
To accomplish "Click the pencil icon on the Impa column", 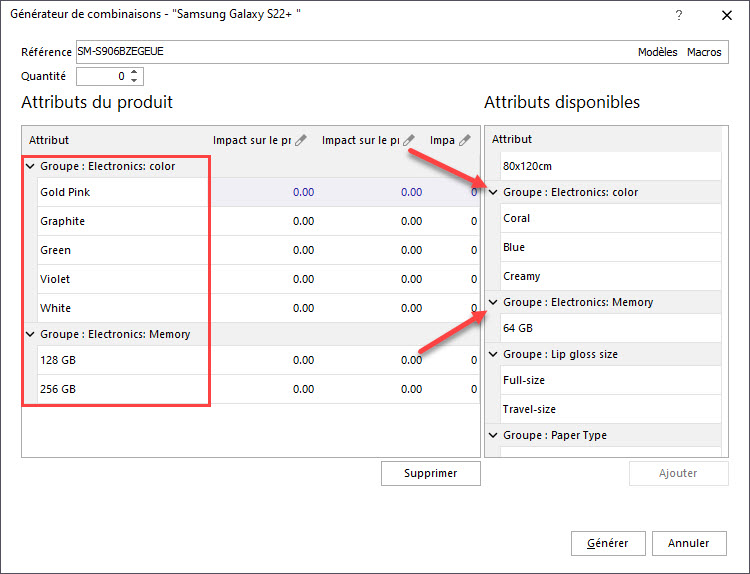I will 464,140.
